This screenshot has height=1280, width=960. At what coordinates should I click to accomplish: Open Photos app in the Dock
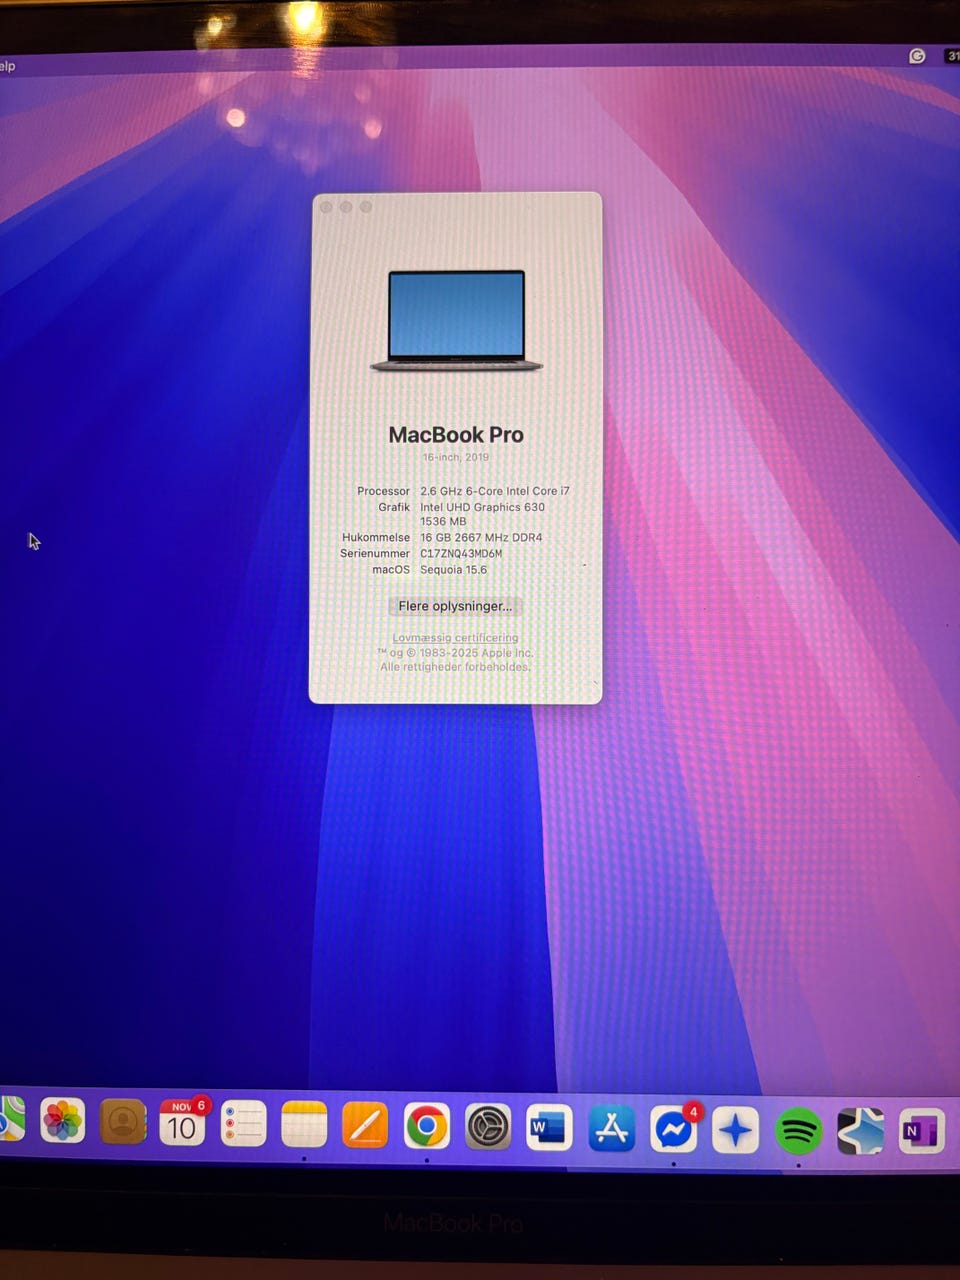pyautogui.click(x=62, y=1121)
